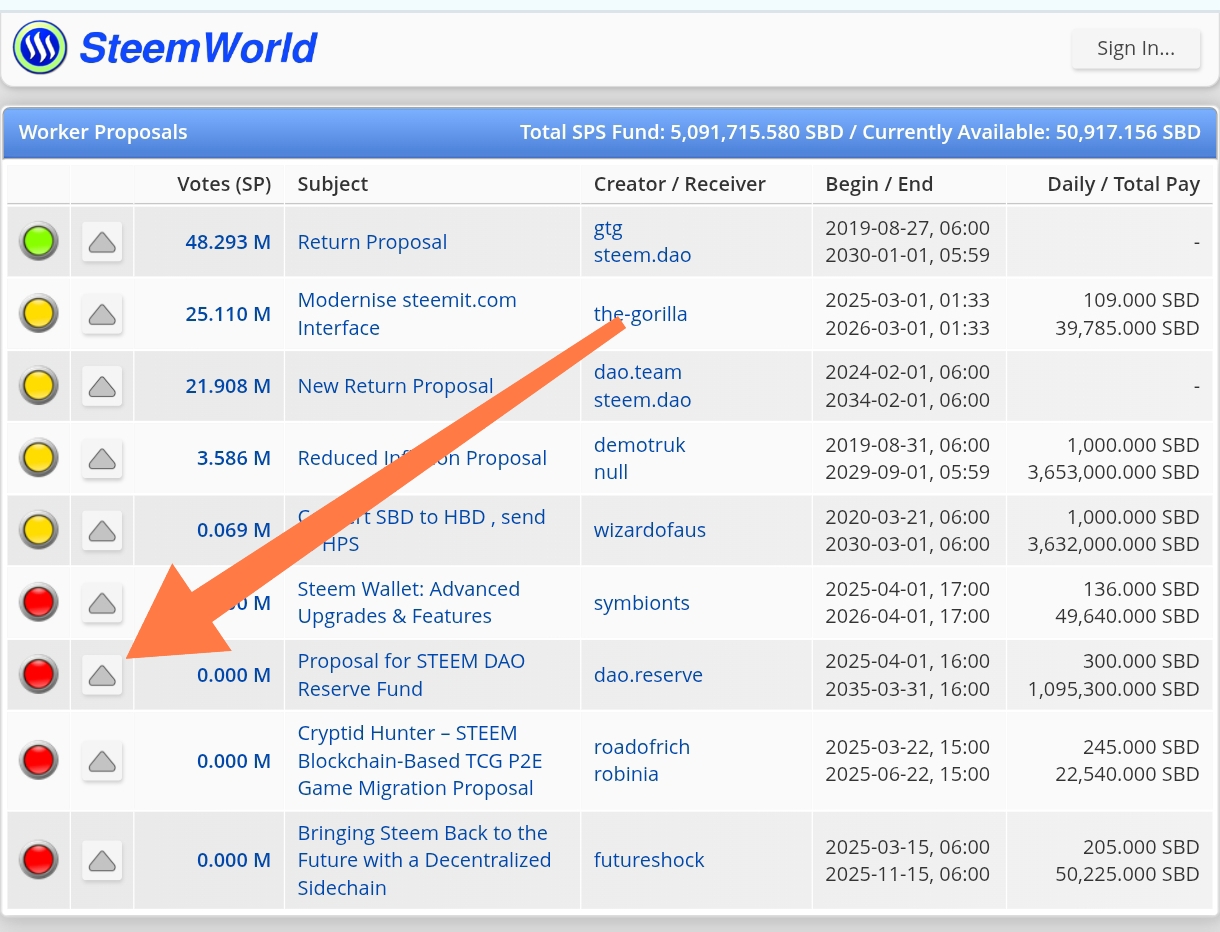
Task: Visit the demotruk creator profile
Action: point(639,445)
